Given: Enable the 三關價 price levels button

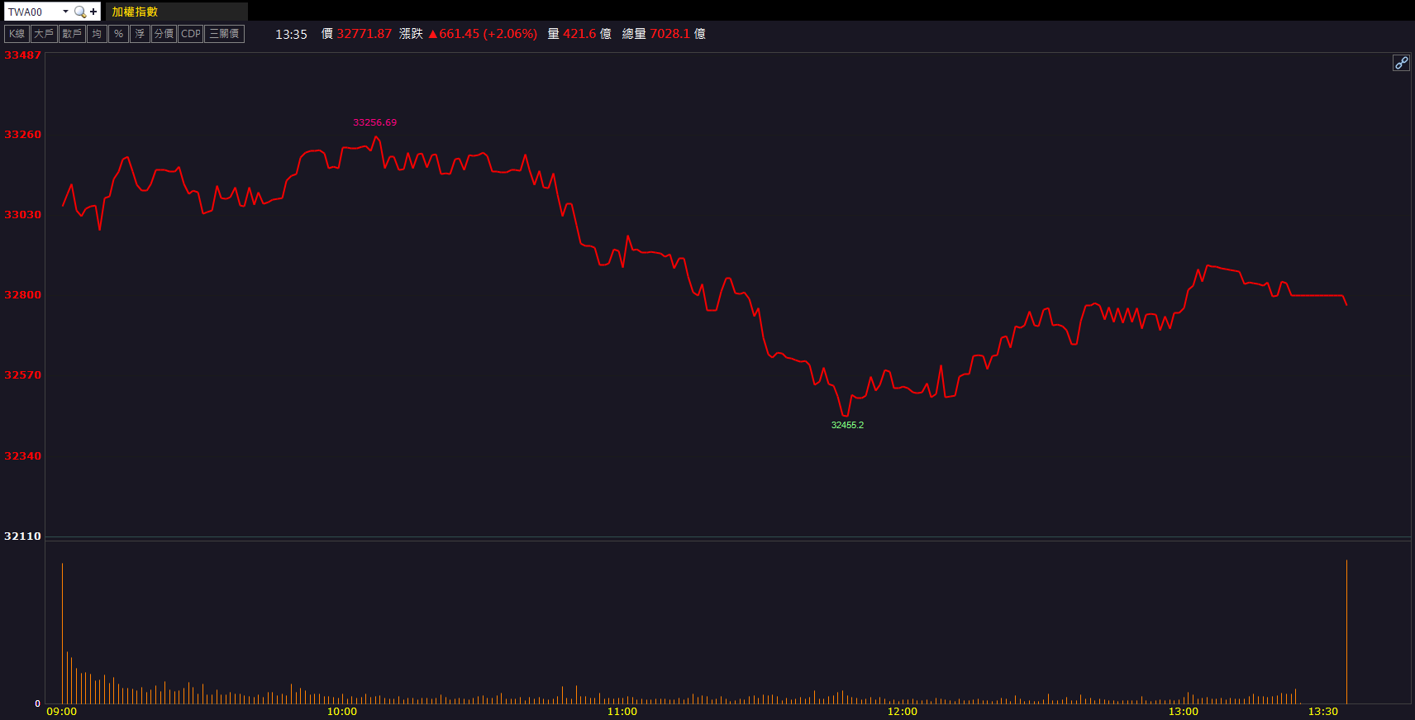Looking at the screenshot, I should (x=224, y=34).
